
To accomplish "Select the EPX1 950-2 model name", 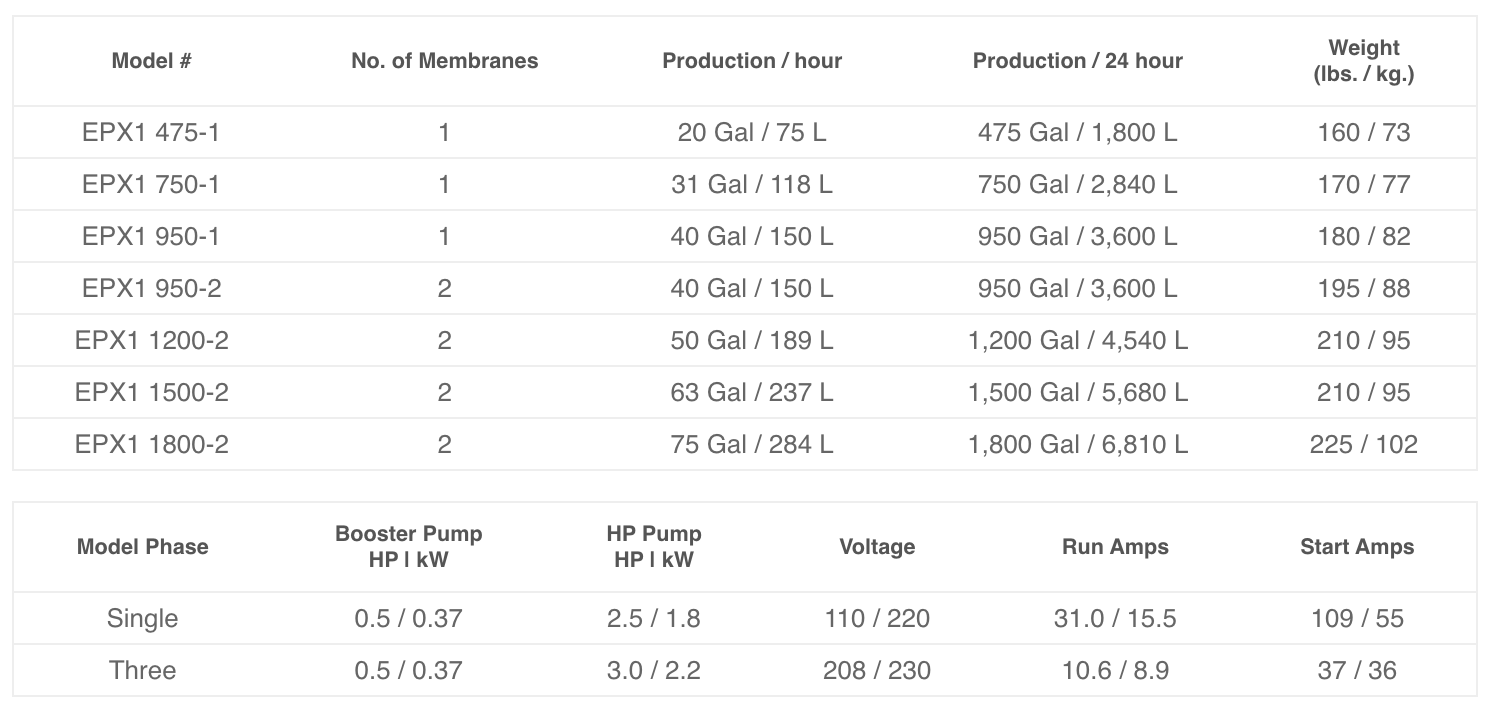I will click(151, 288).
